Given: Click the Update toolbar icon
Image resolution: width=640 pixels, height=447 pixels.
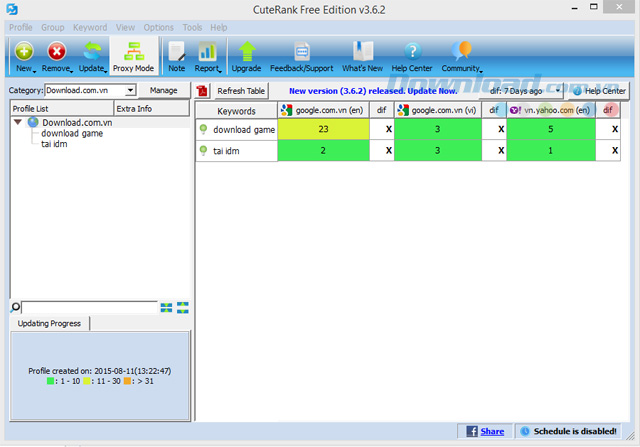Looking at the screenshot, I should pyautogui.click(x=91, y=52).
